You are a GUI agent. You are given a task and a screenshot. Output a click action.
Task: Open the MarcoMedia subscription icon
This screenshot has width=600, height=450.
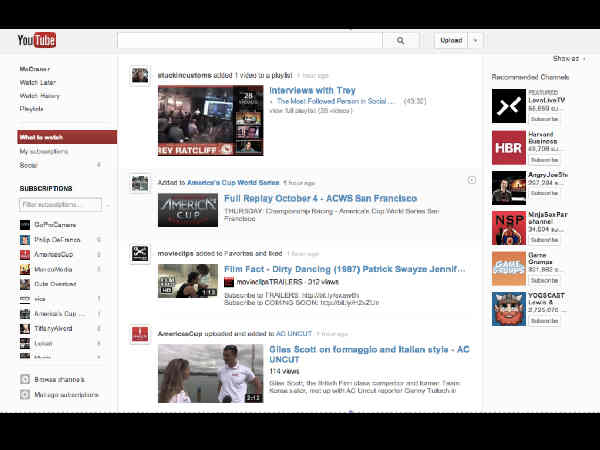pos(25,269)
